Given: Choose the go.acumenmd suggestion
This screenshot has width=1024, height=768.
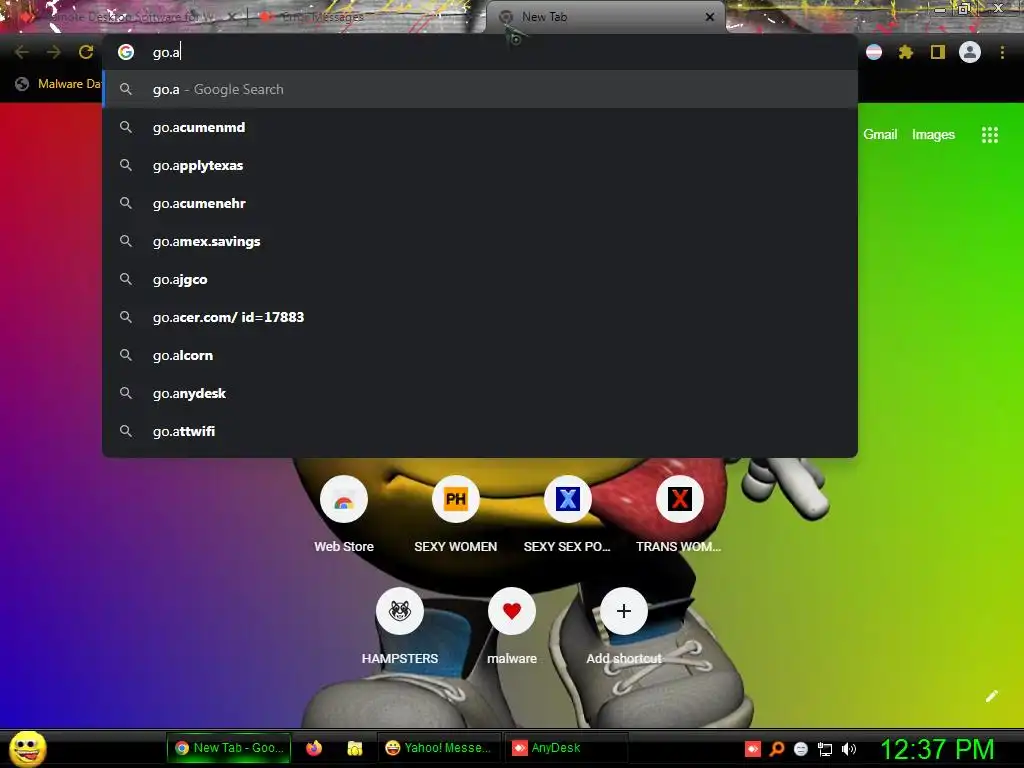Looking at the screenshot, I should [x=480, y=127].
